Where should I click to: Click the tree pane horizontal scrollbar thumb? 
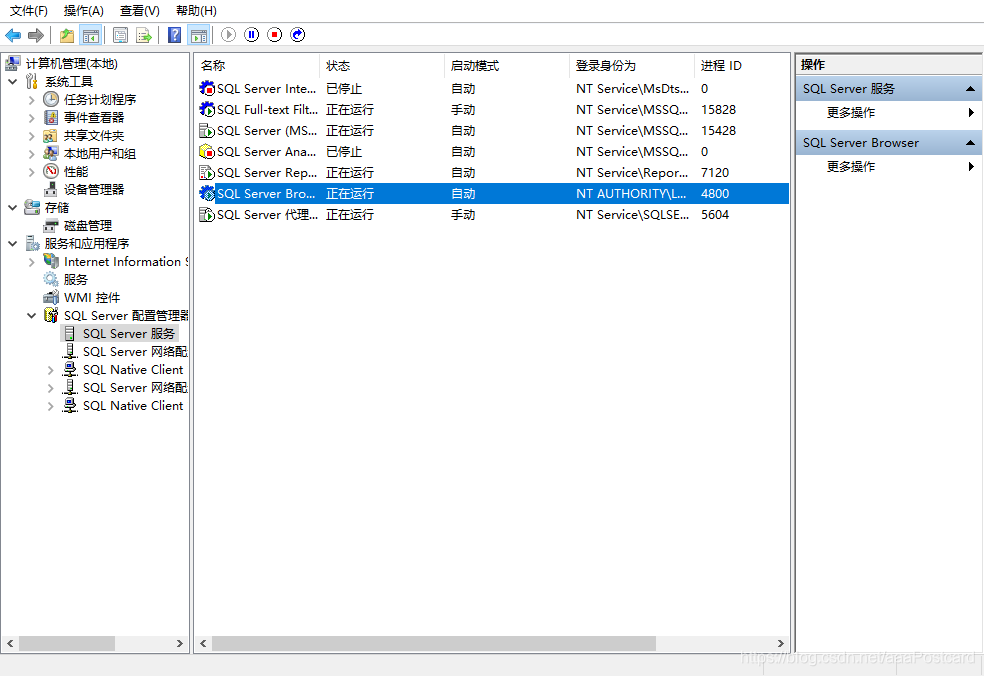pyautogui.click(x=67, y=643)
